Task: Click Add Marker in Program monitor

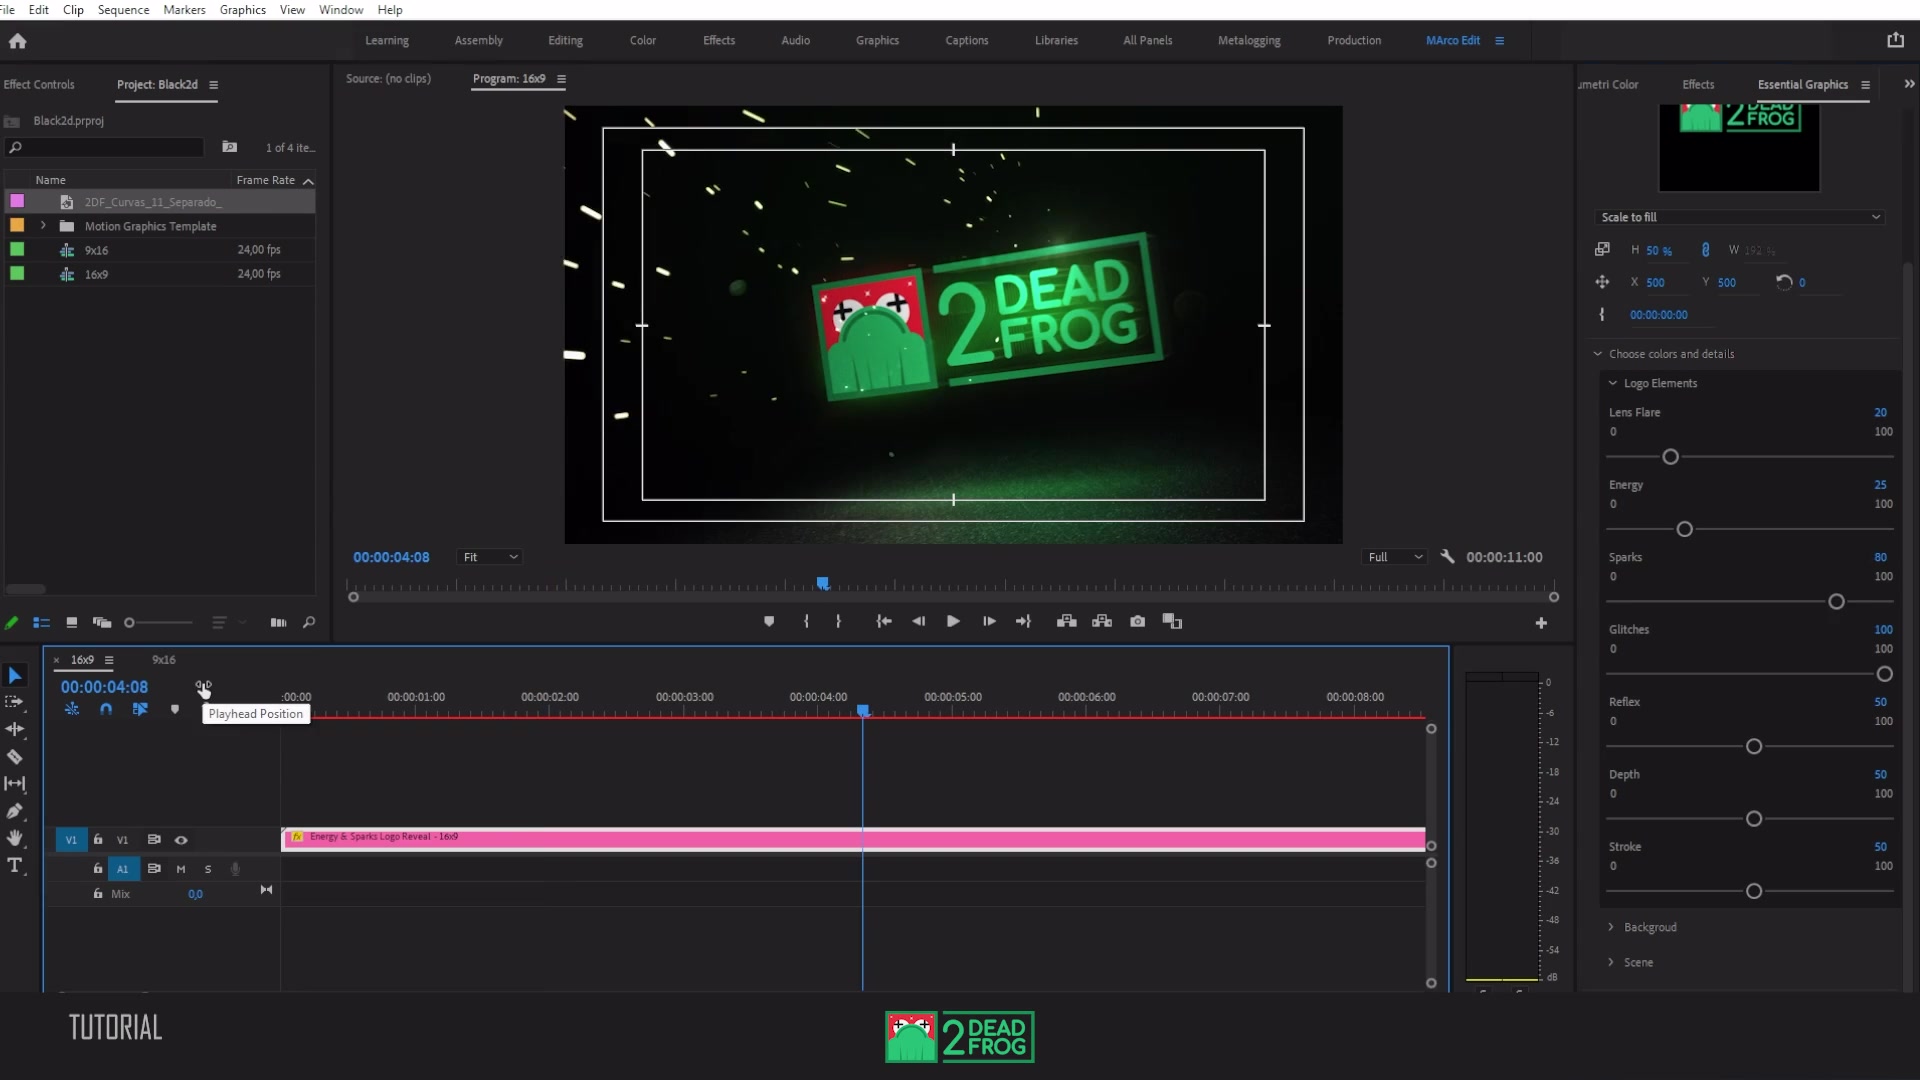Action: [769, 622]
